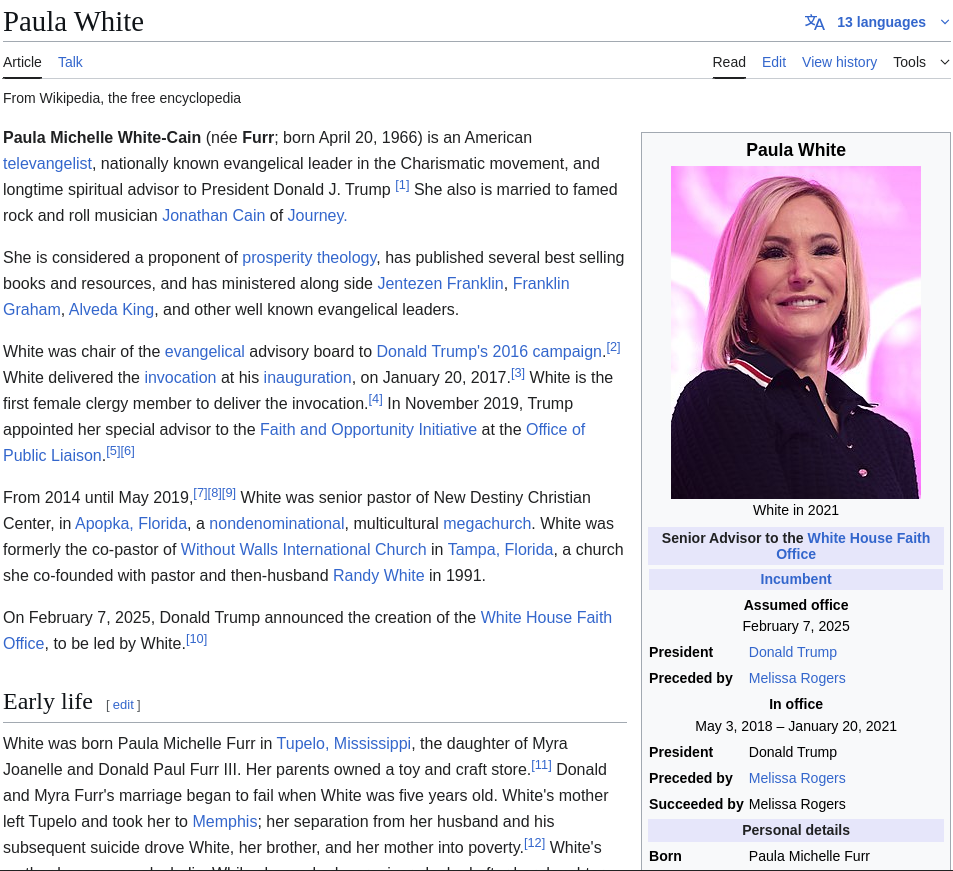Screen dimensions: 953x871
Task: Follow the Tampa, Florida link
Action: click(500, 549)
